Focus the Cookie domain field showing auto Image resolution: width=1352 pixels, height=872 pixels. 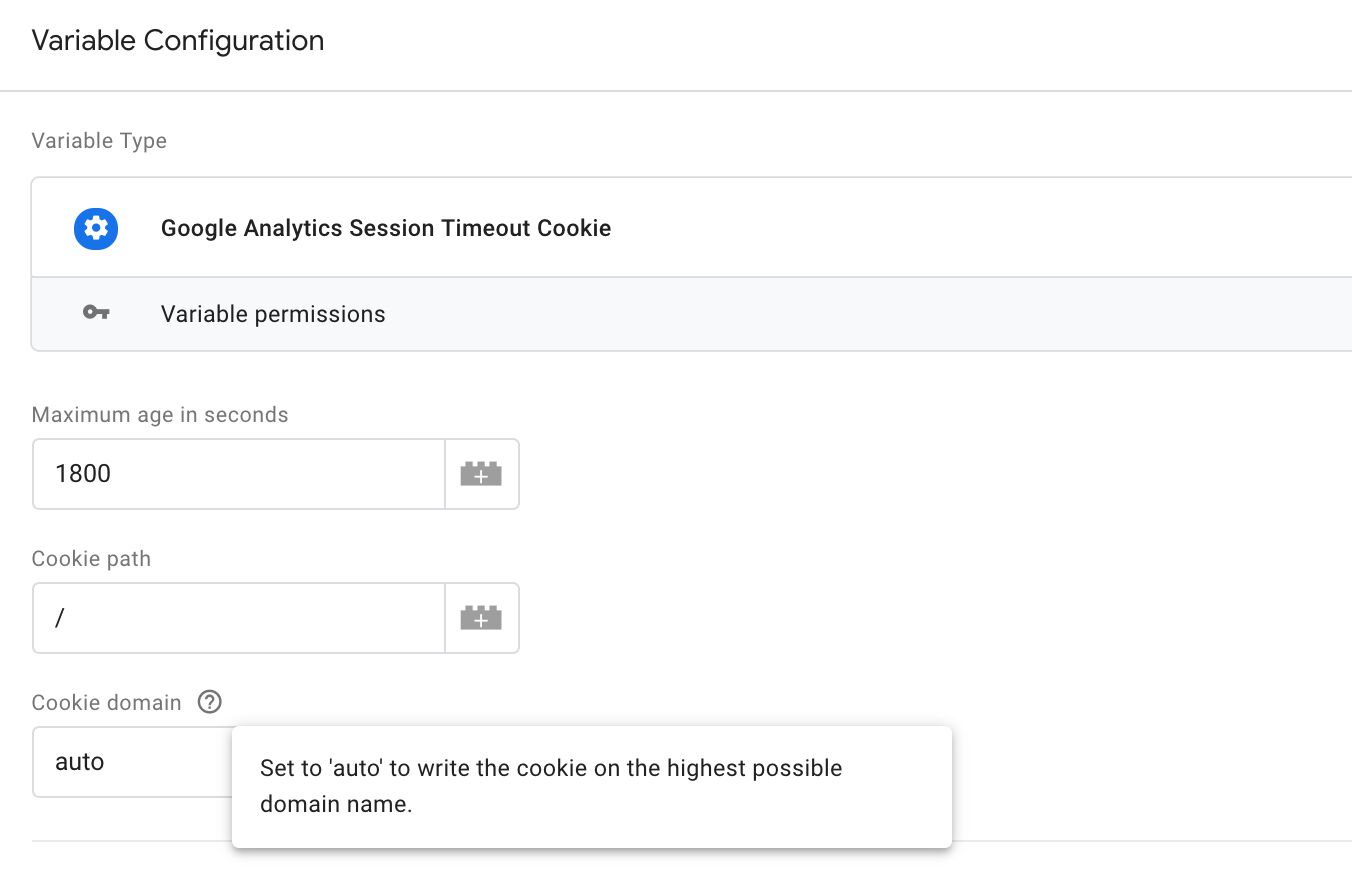(133, 762)
